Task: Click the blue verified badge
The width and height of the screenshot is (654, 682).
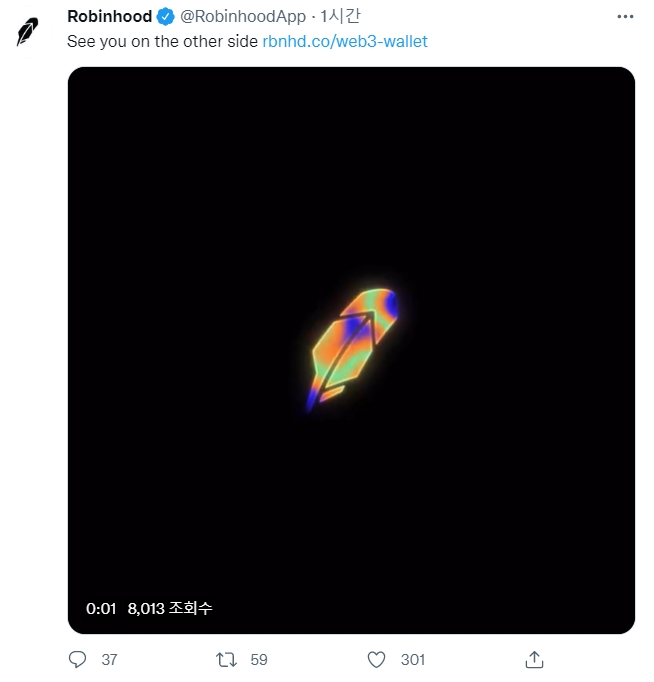Action: click(x=166, y=16)
